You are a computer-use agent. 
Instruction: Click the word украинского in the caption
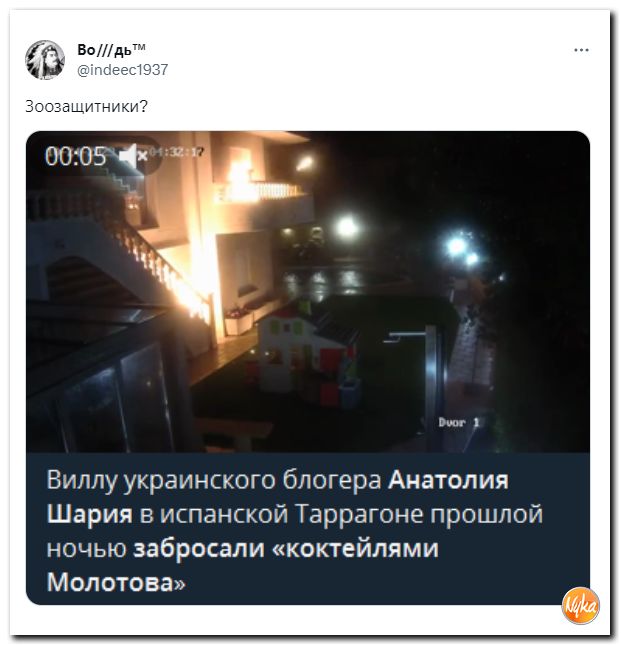[x=200, y=480]
